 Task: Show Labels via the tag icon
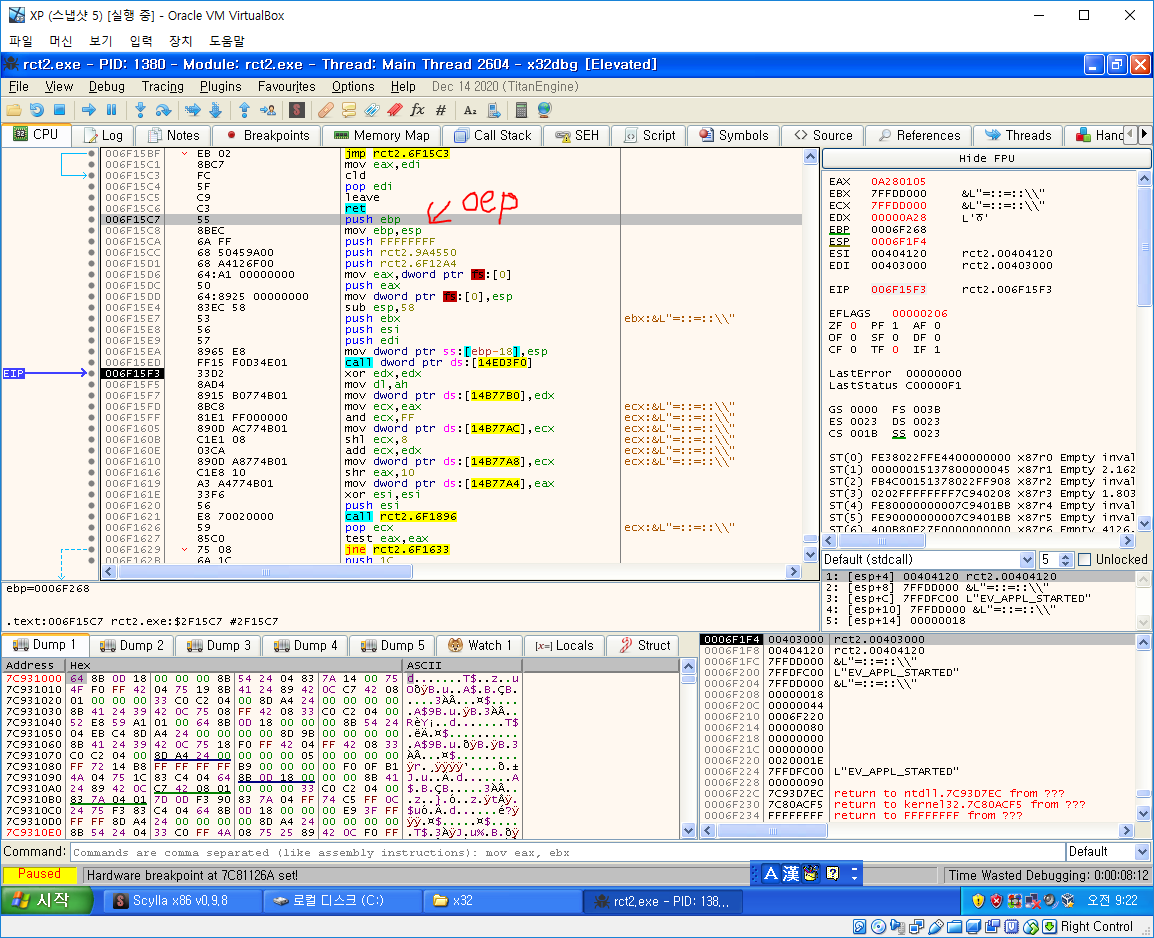[372, 110]
